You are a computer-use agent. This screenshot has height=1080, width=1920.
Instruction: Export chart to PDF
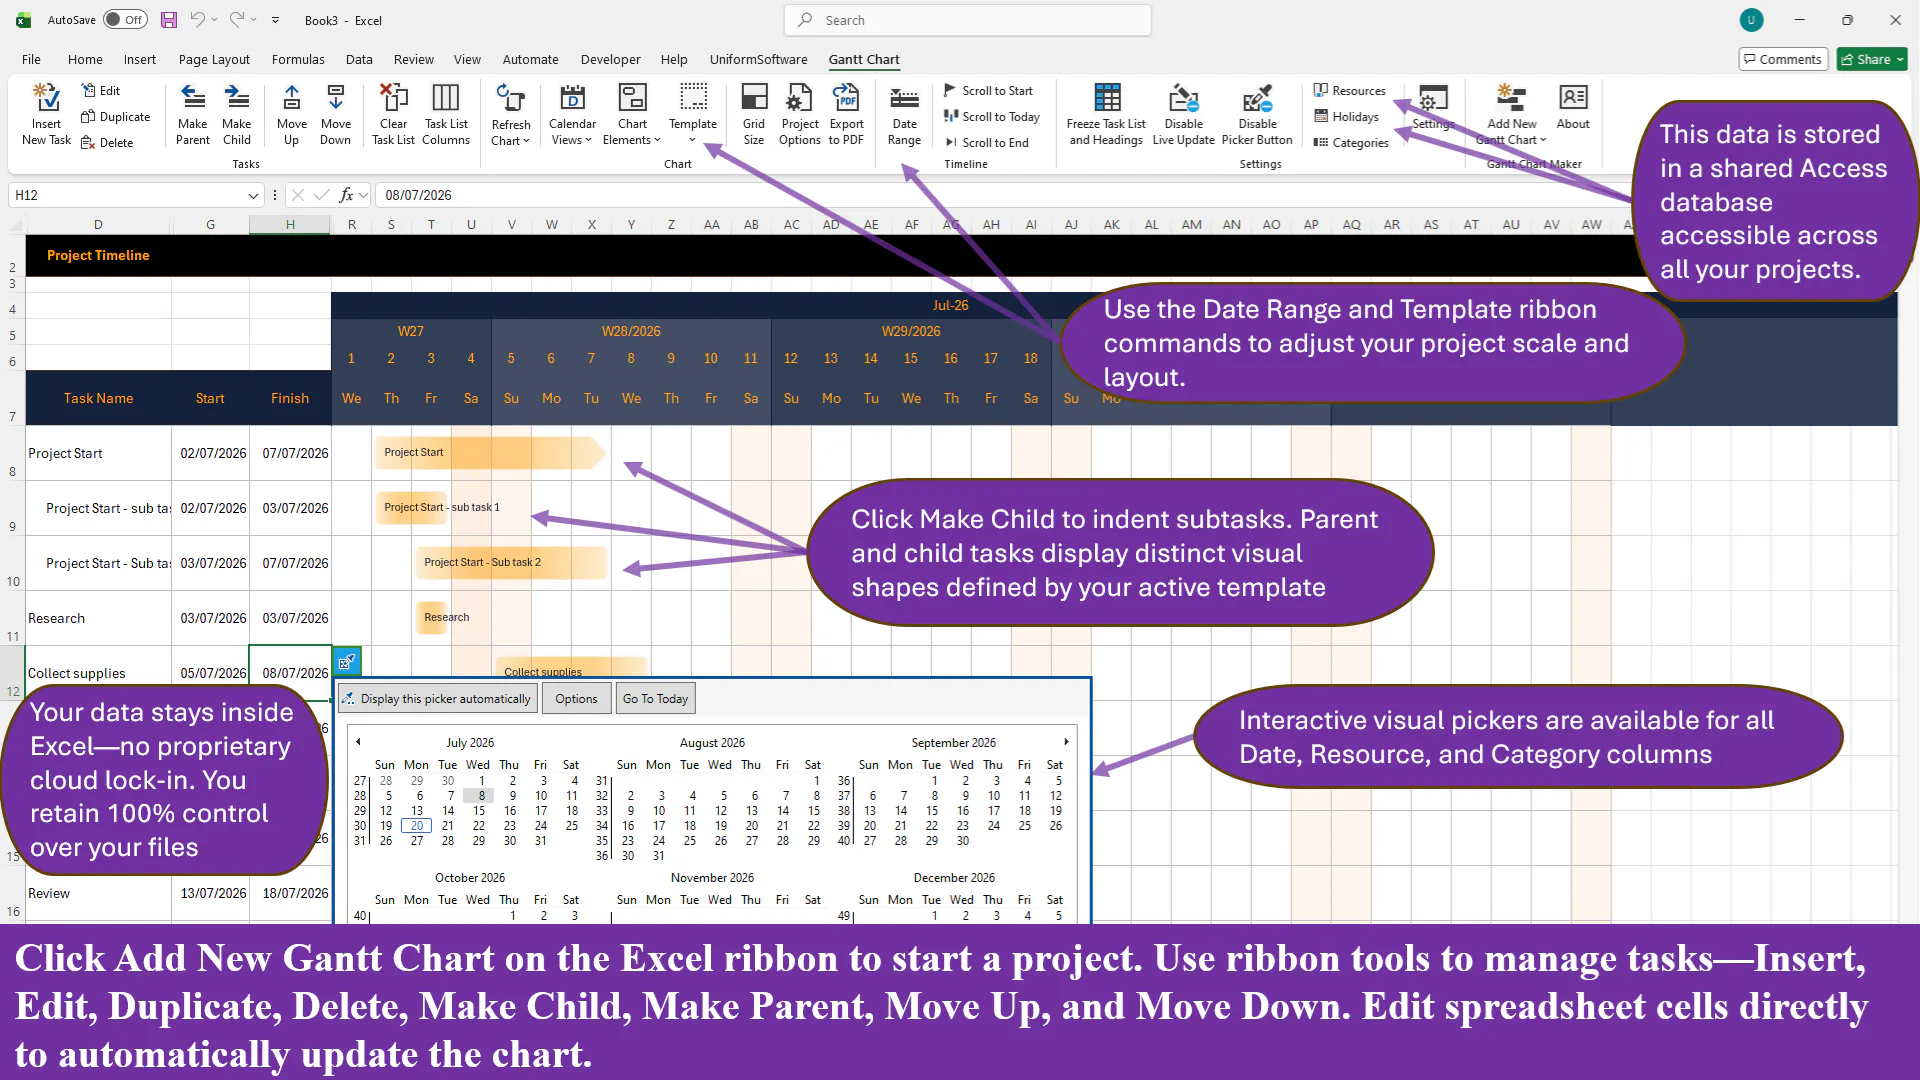(x=846, y=115)
